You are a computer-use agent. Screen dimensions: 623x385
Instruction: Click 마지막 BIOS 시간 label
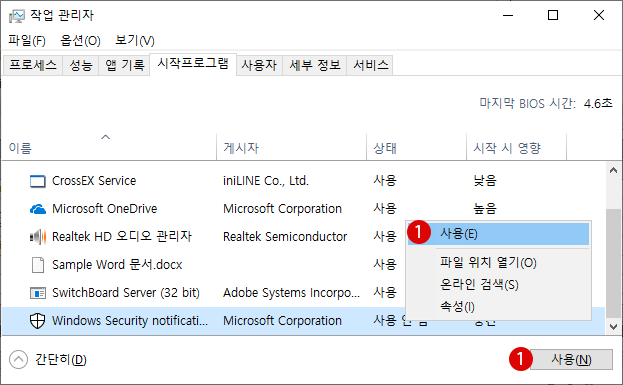(527, 103)
